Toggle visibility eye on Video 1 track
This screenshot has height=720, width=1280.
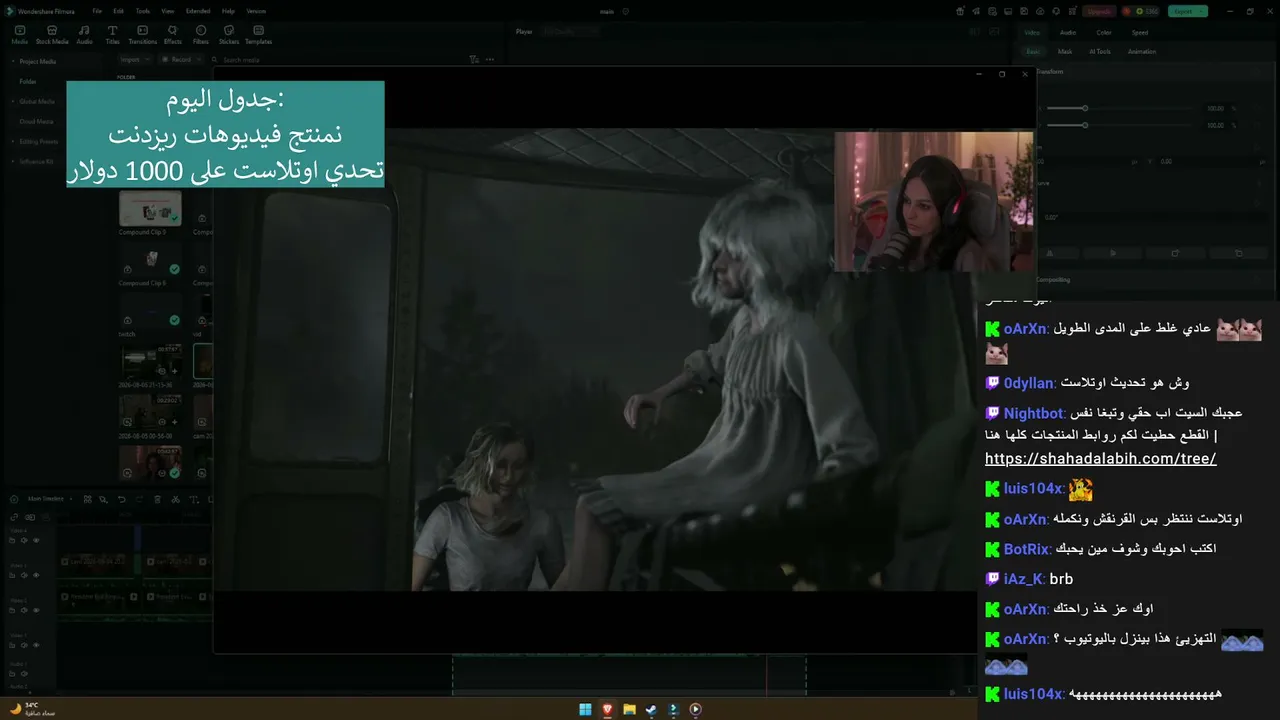point(36,644)
